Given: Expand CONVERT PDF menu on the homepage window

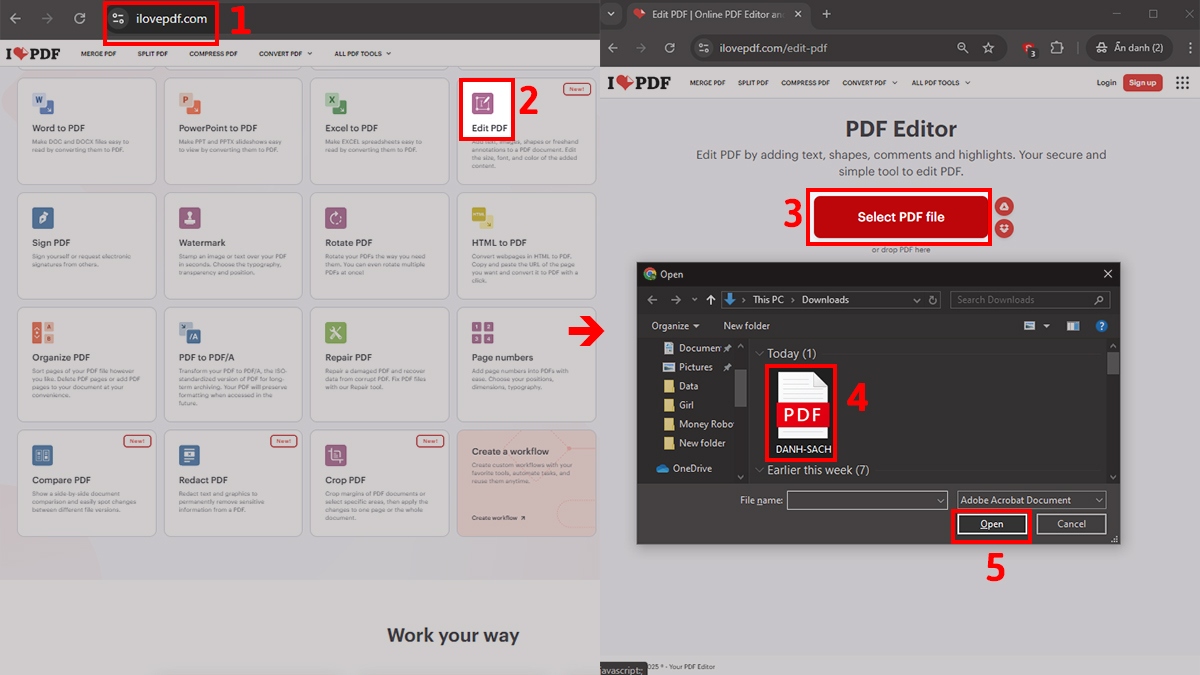Looking at the screenshot, I should (x=285, y=53).
